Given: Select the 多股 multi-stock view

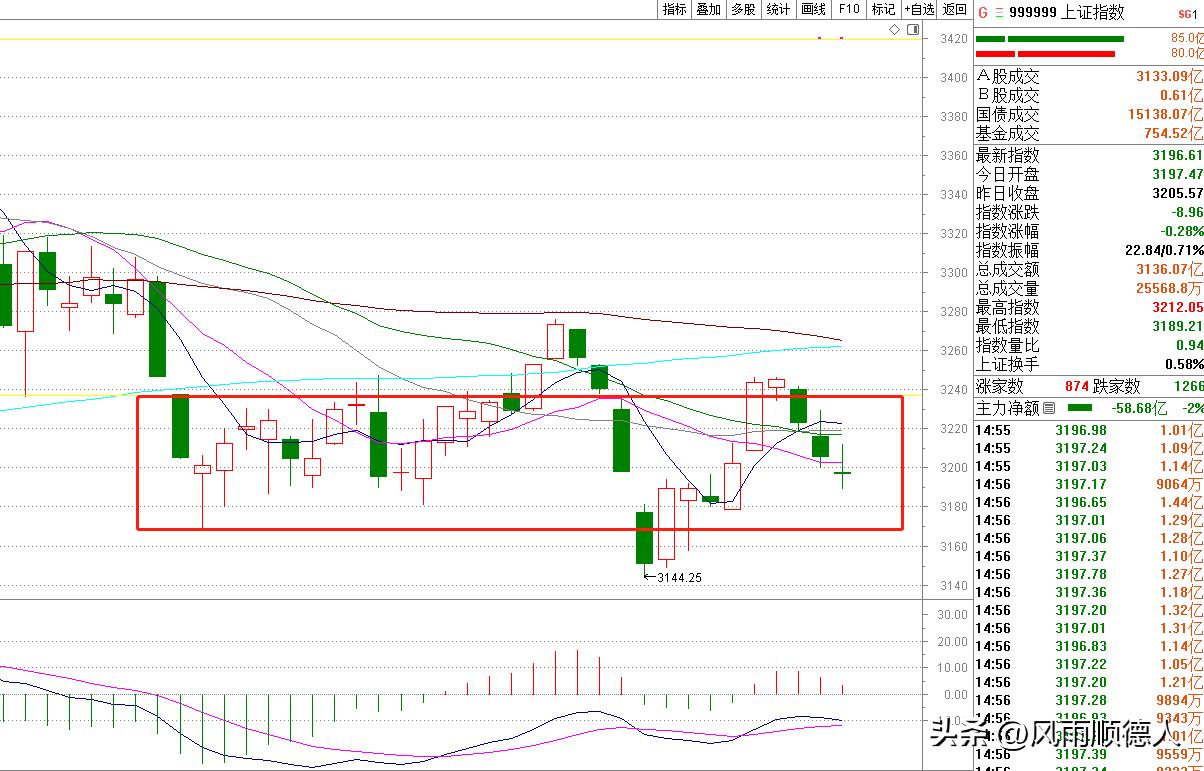Looking at the screenshot, I should pos(743,9).
